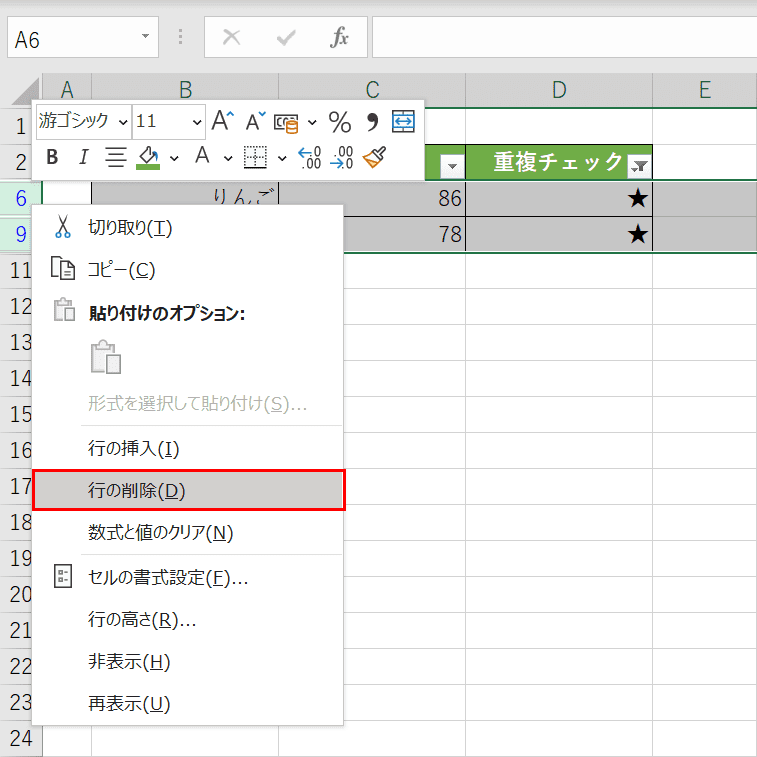Apply comma style format
757x757 pixels.
click(x=372, y=122)
